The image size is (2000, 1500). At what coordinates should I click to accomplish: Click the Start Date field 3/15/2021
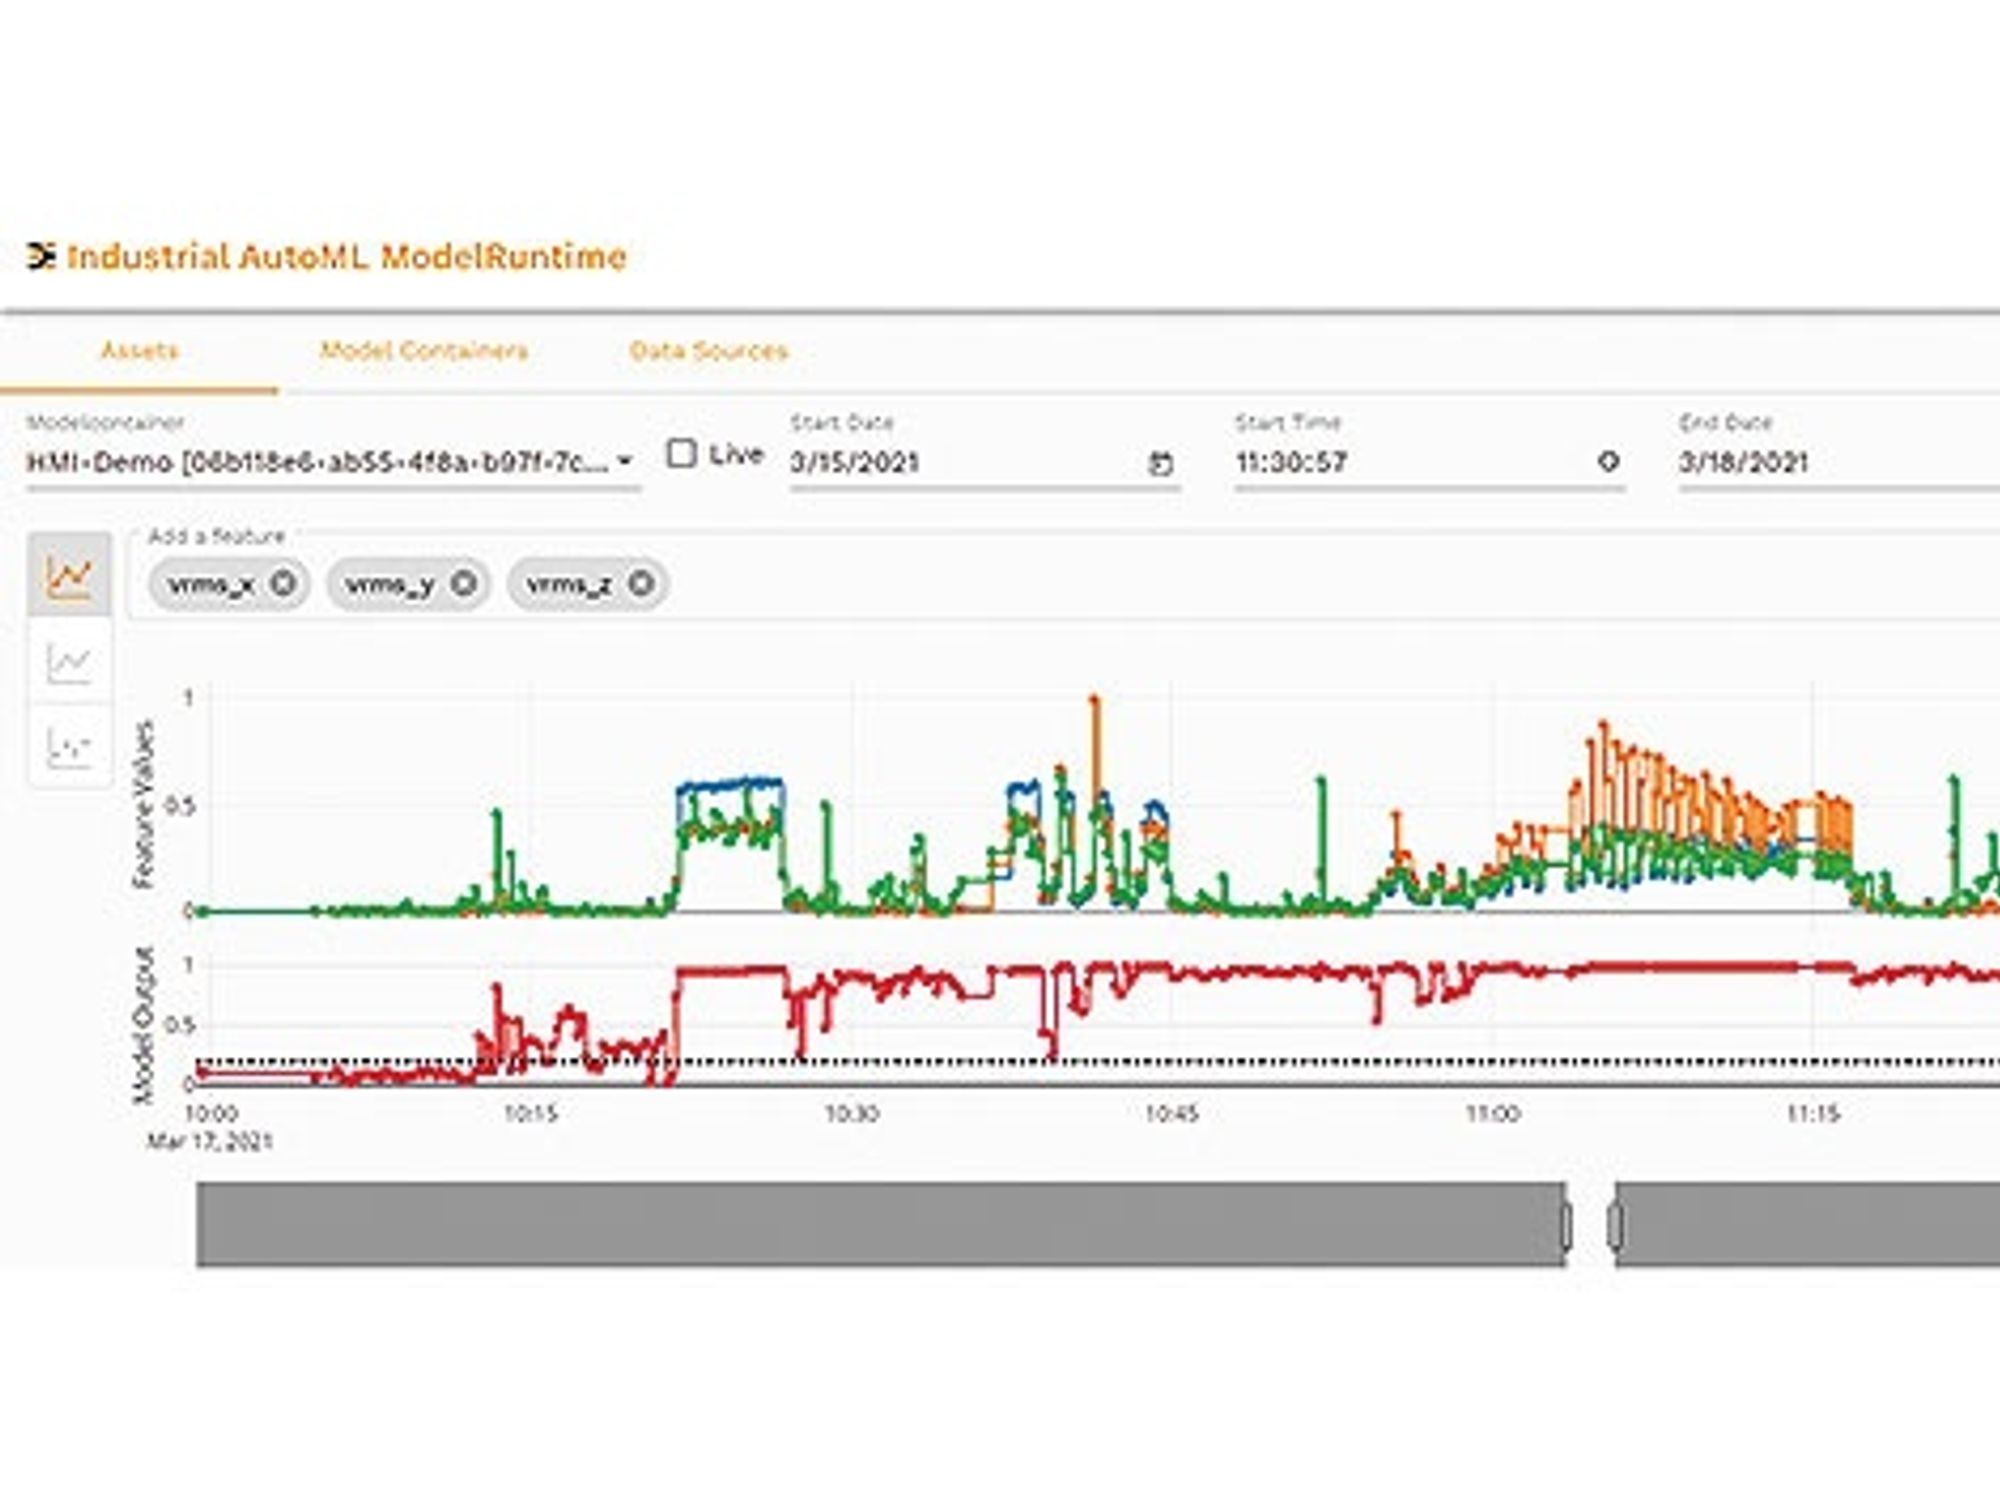985,463
